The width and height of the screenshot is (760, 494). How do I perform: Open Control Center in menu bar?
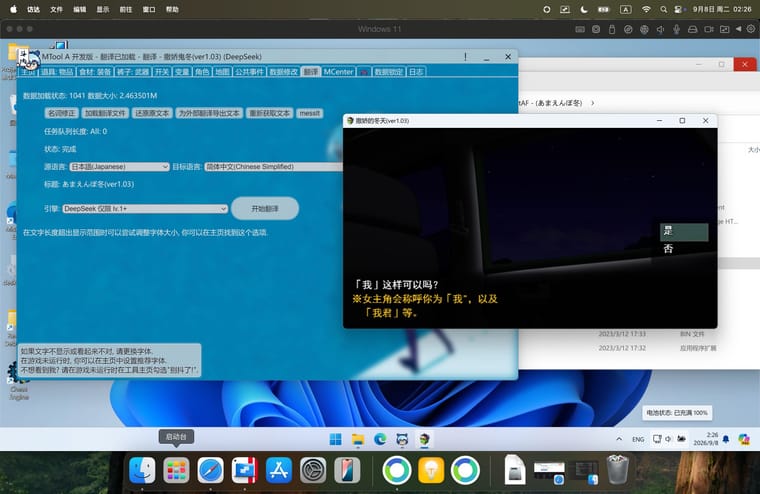(x=679, y=9)
